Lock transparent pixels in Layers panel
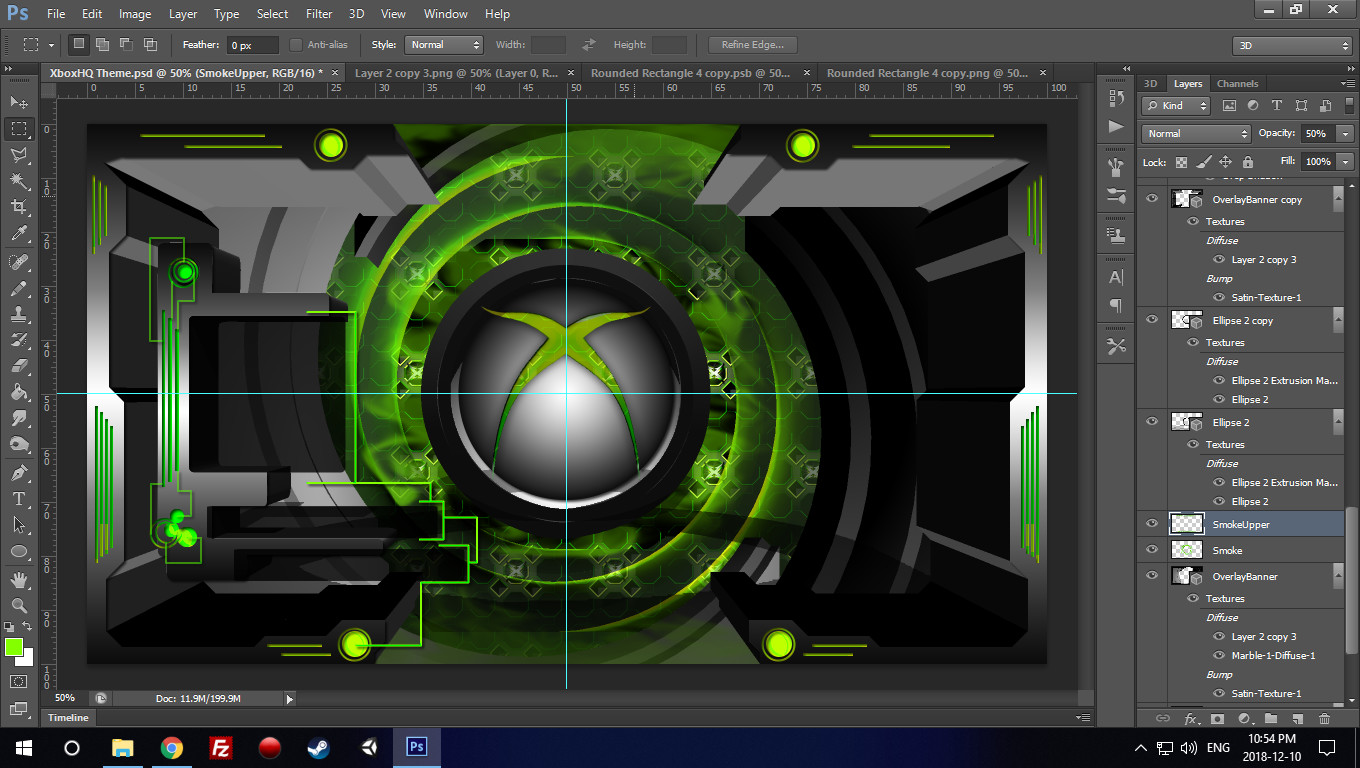The width and height of the screenshot is (1360, 768). coord(1181,162)
